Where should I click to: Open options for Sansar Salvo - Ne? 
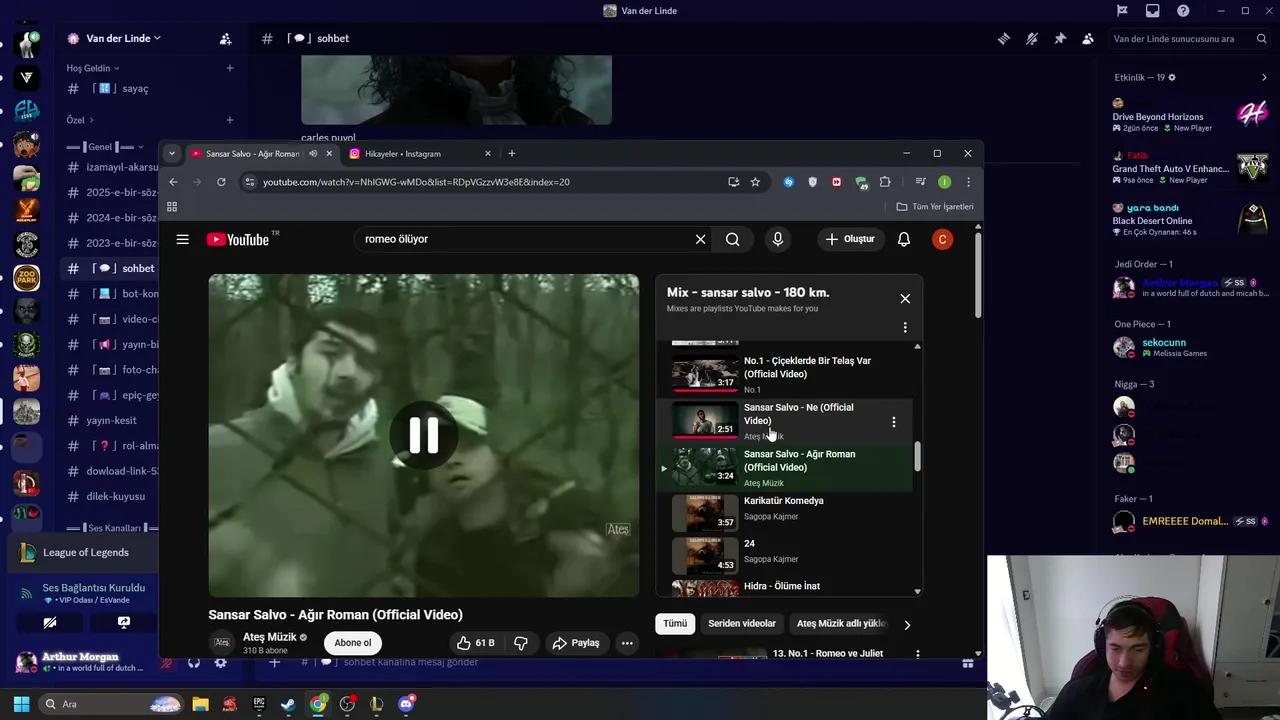[x=893, y=422]
